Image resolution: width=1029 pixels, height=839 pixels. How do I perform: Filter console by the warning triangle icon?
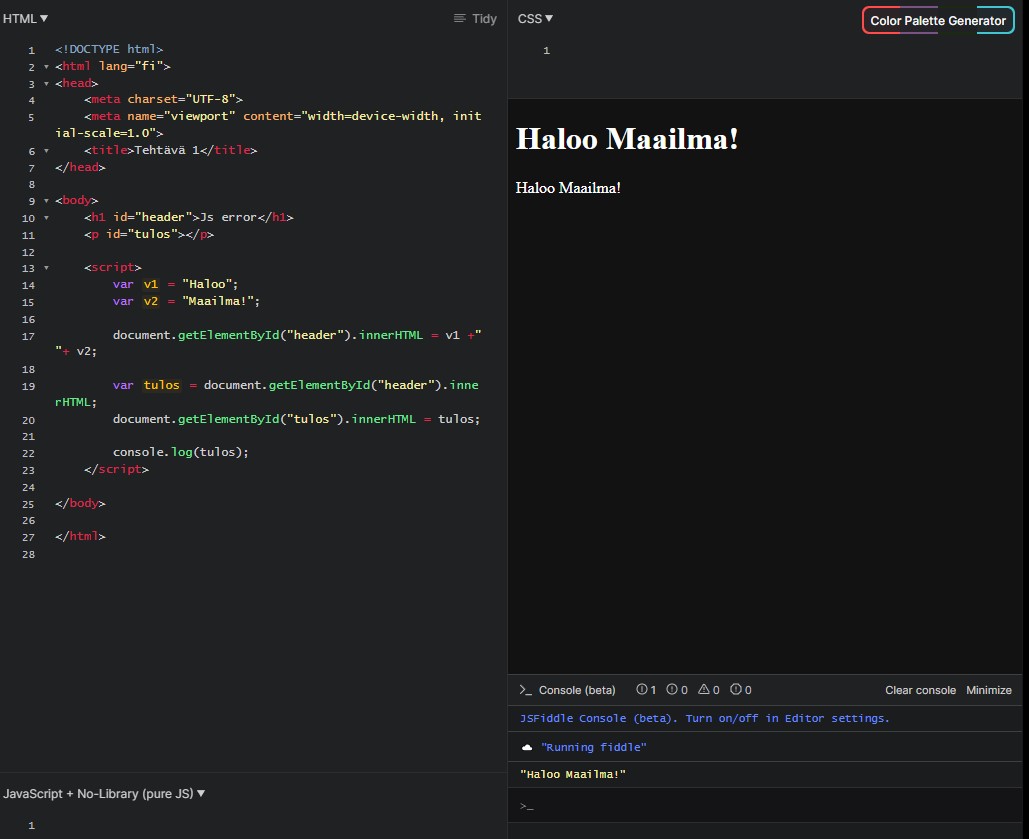pyautogui.click(x=704, y=690)
